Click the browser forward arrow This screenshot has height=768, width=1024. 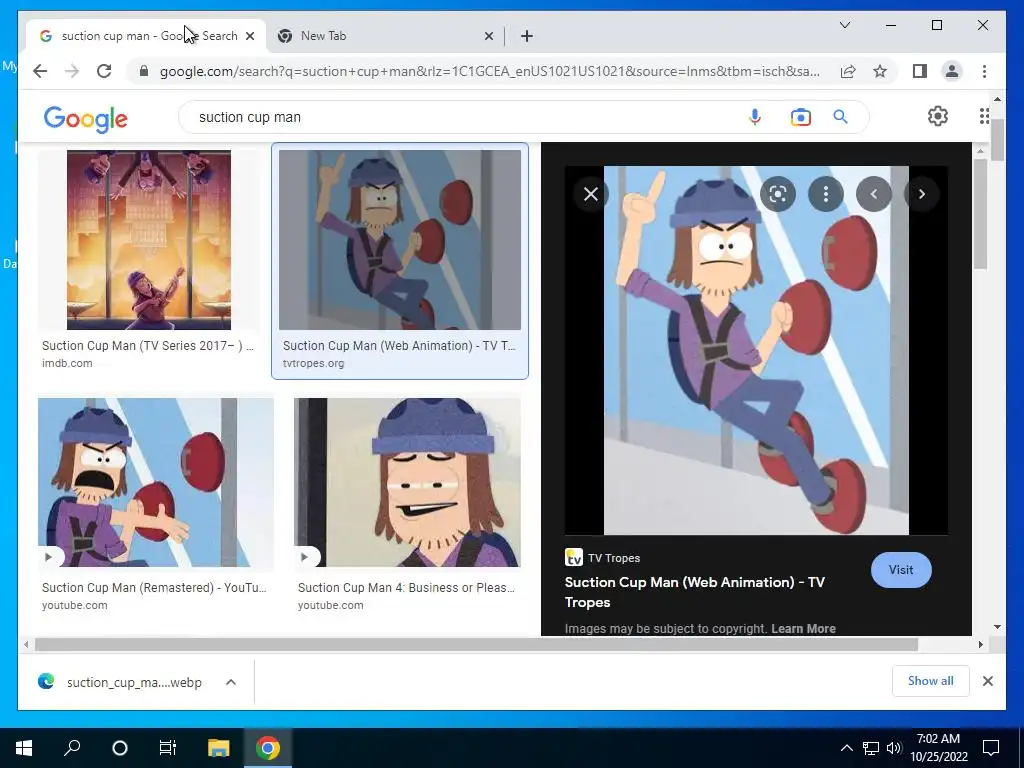pos(72,71)
